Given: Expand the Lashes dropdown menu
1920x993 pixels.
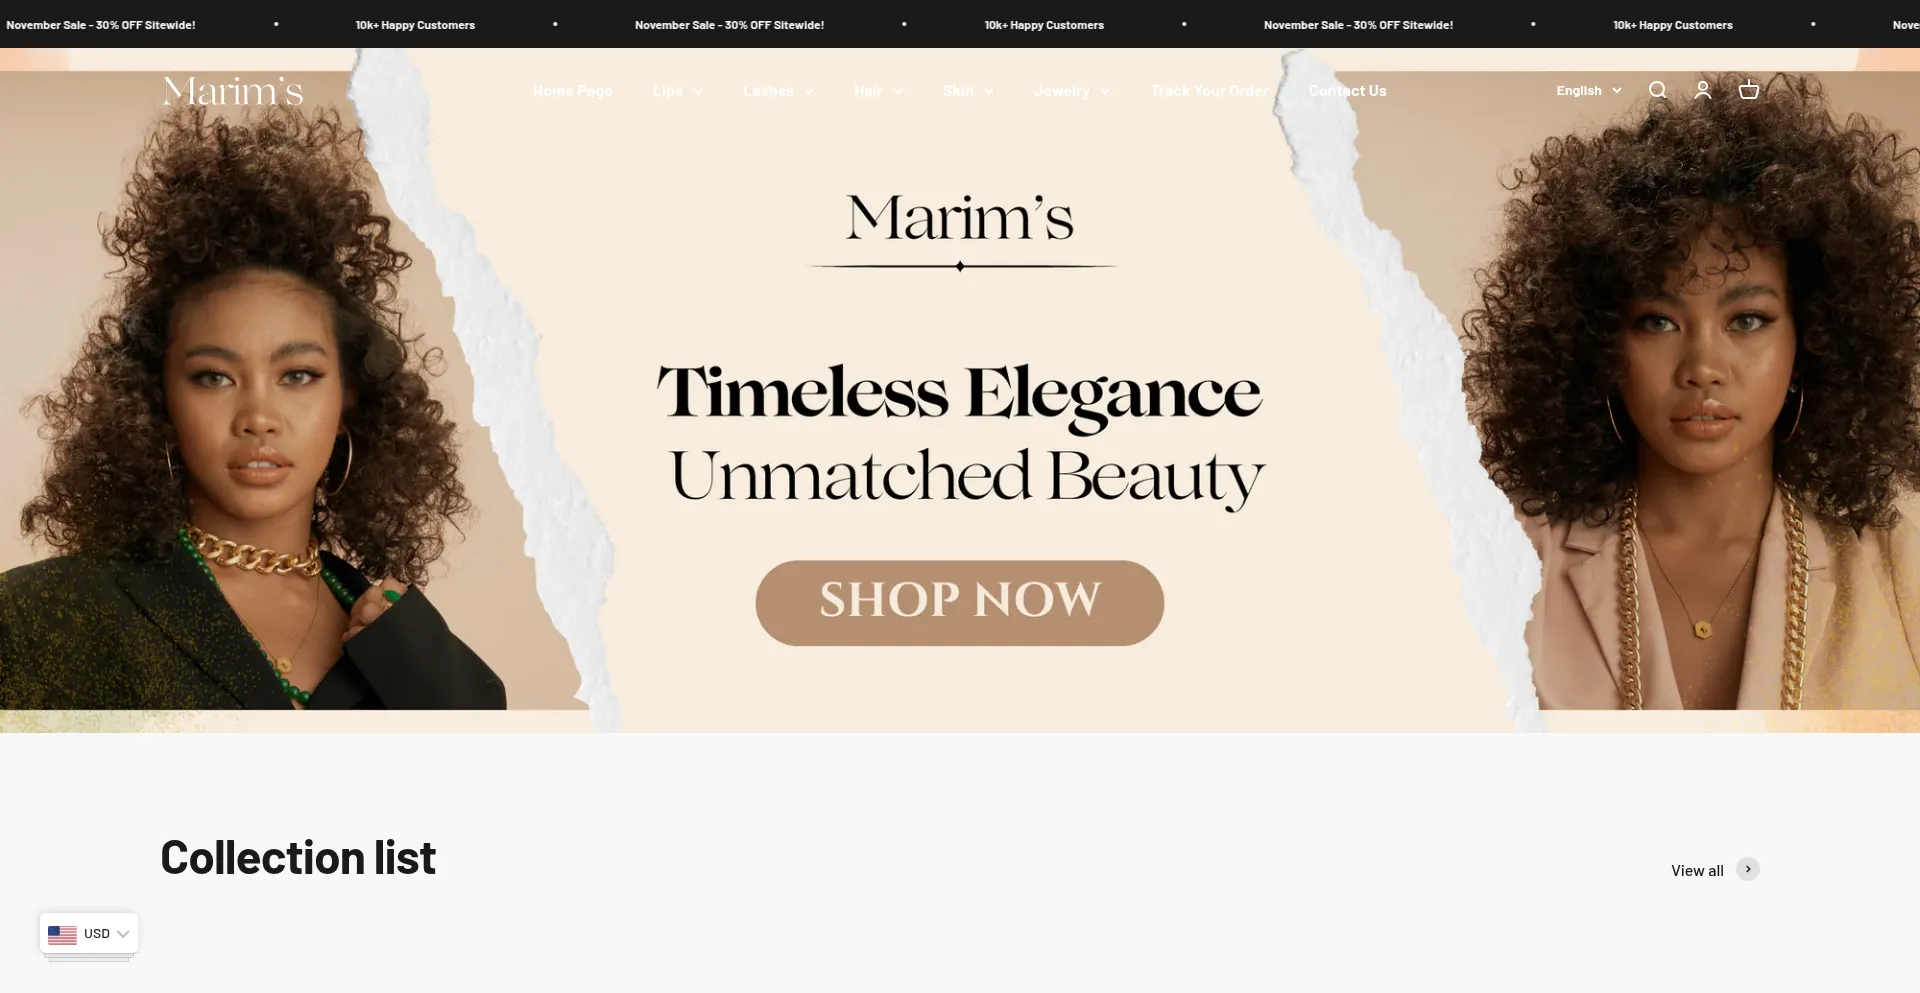Looking at the screenshot, I should 778,91.
